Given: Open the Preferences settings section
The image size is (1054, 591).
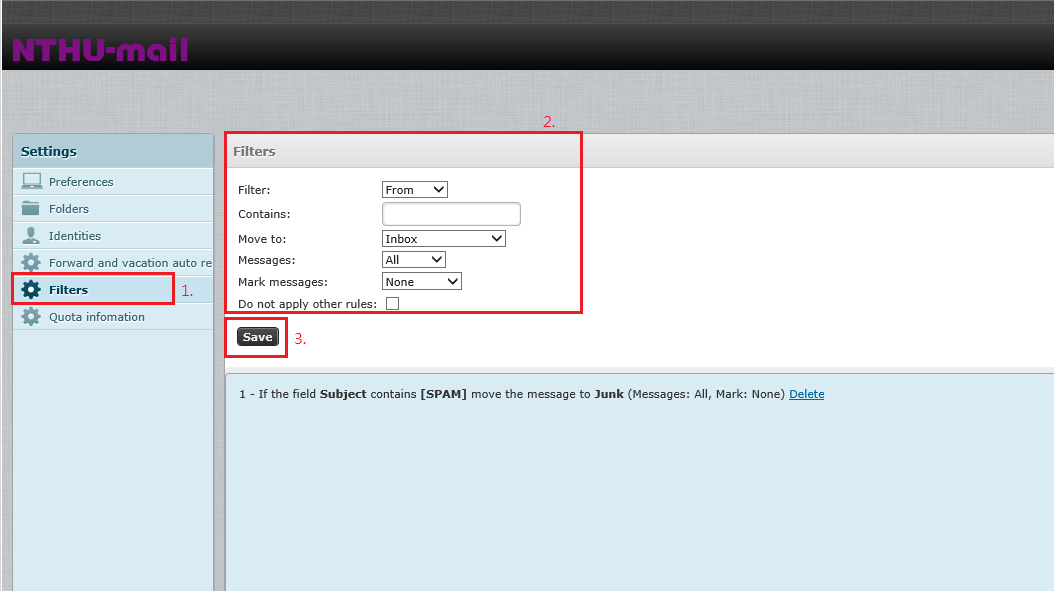Looking at the screenshot, I should pos(81,182).
